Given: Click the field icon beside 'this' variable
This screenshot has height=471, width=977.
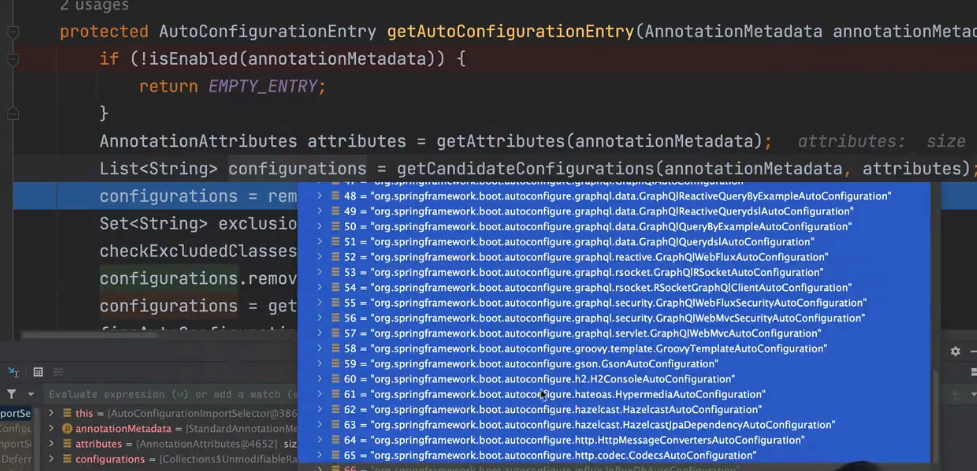Looking at the screenshot, I should click(67, 413).
